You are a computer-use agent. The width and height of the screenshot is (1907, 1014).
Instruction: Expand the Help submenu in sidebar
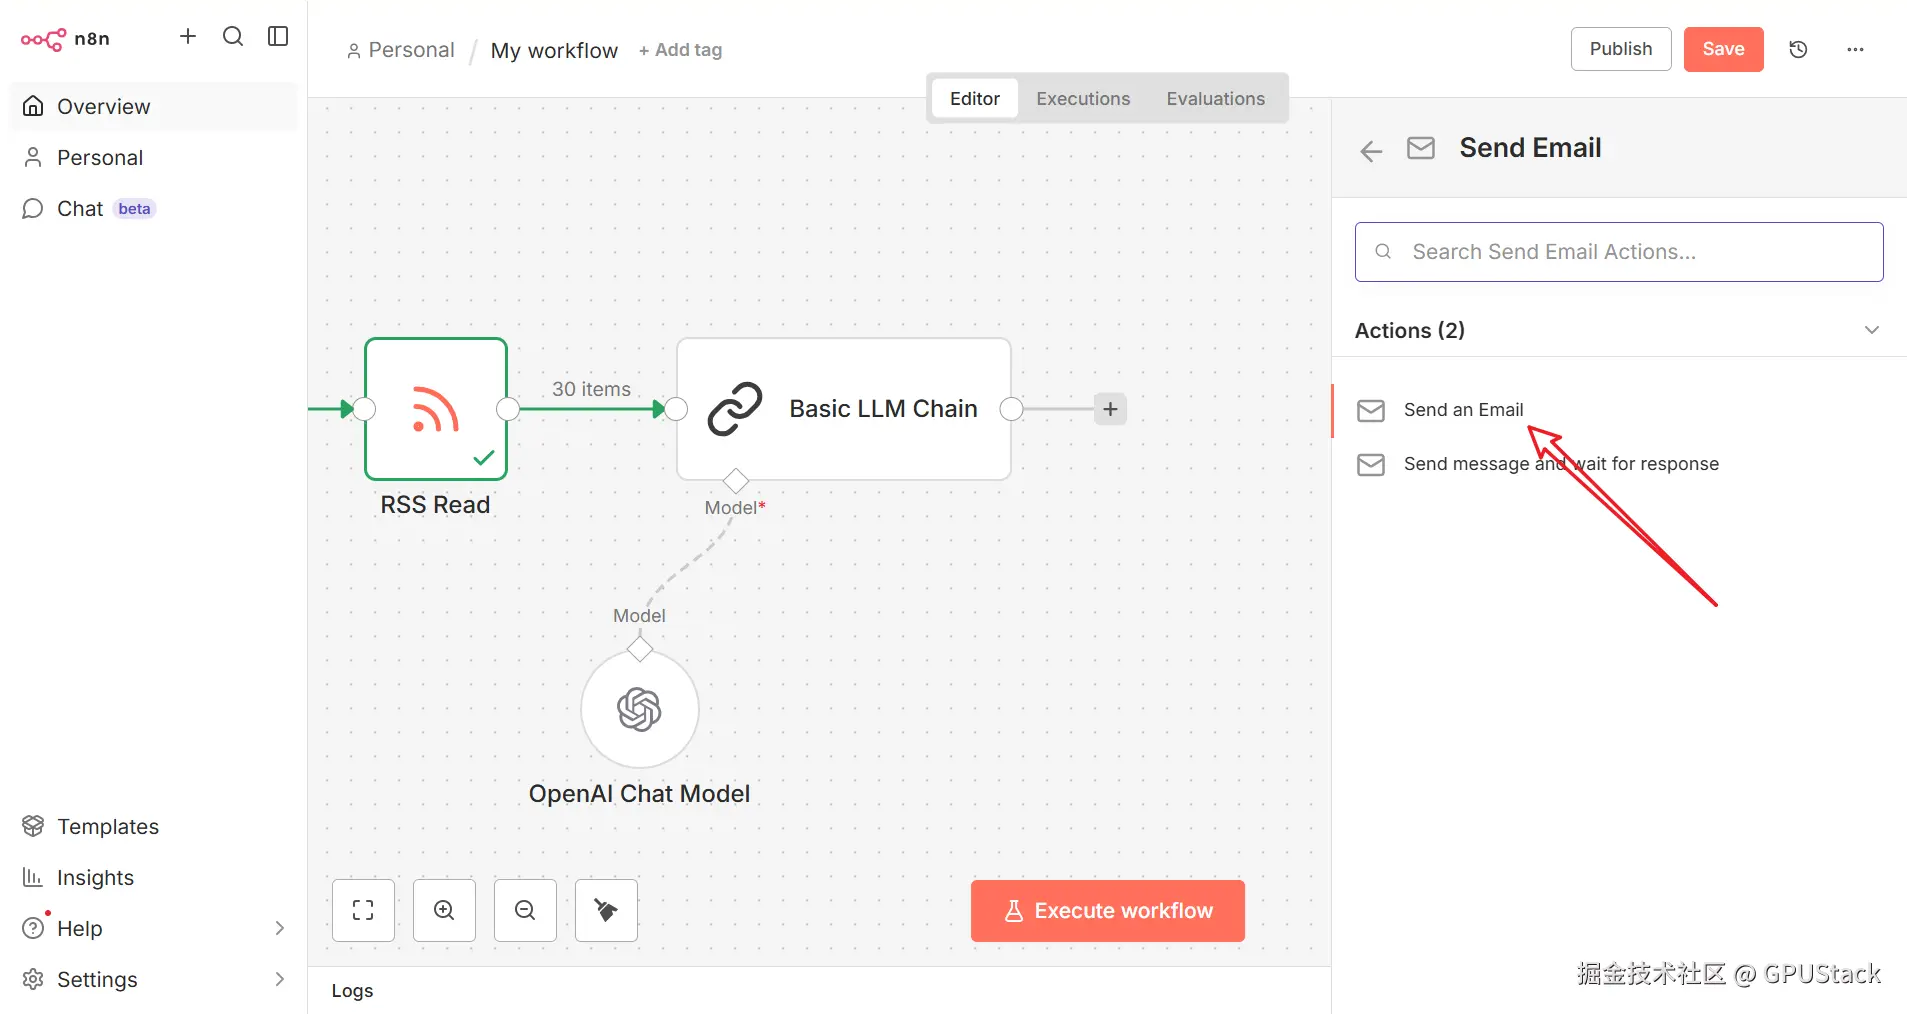point(279,928)
